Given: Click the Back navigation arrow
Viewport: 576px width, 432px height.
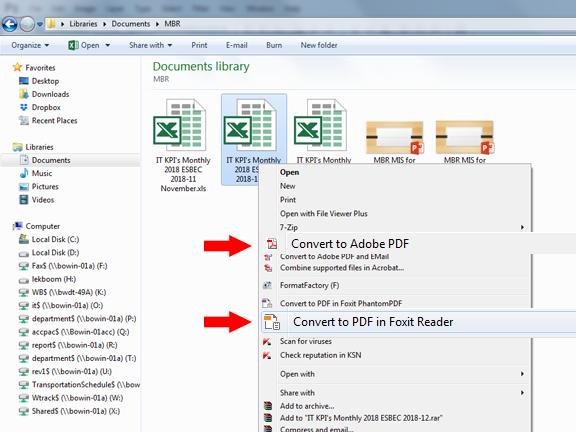Looking at the screenshot, I should coord(10,24).
